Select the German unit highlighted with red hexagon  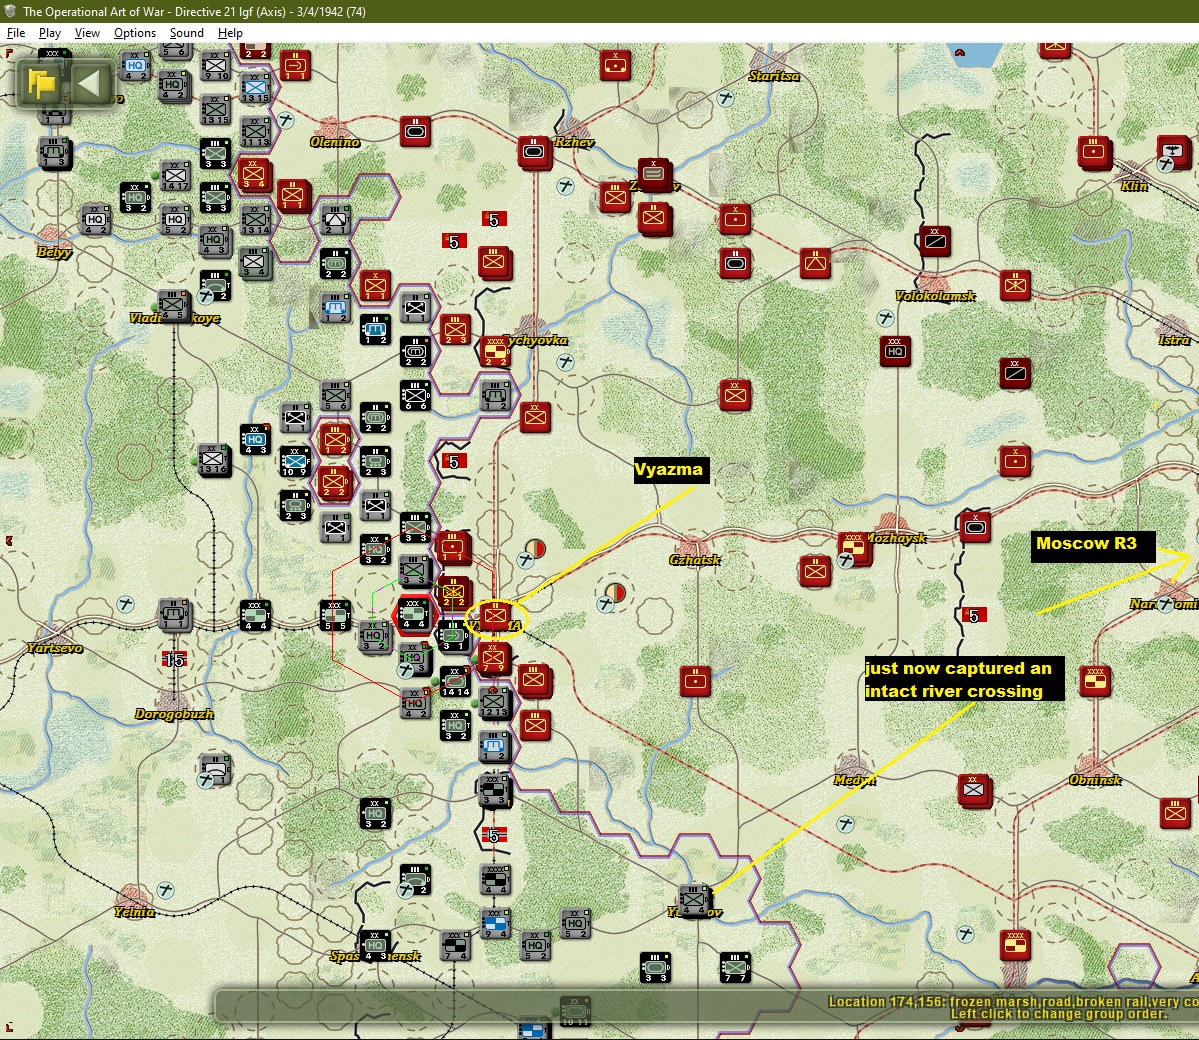[414, 614]
